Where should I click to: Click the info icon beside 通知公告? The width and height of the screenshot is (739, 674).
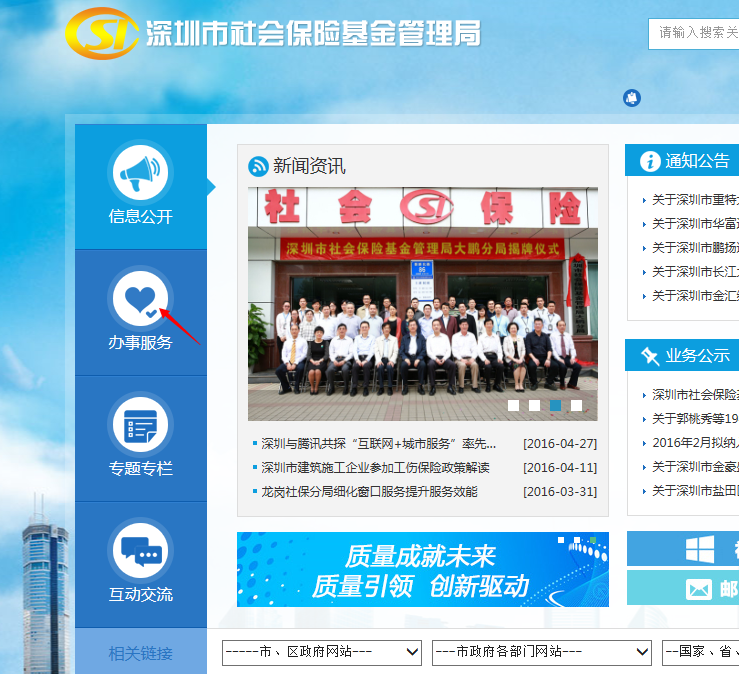650,162
